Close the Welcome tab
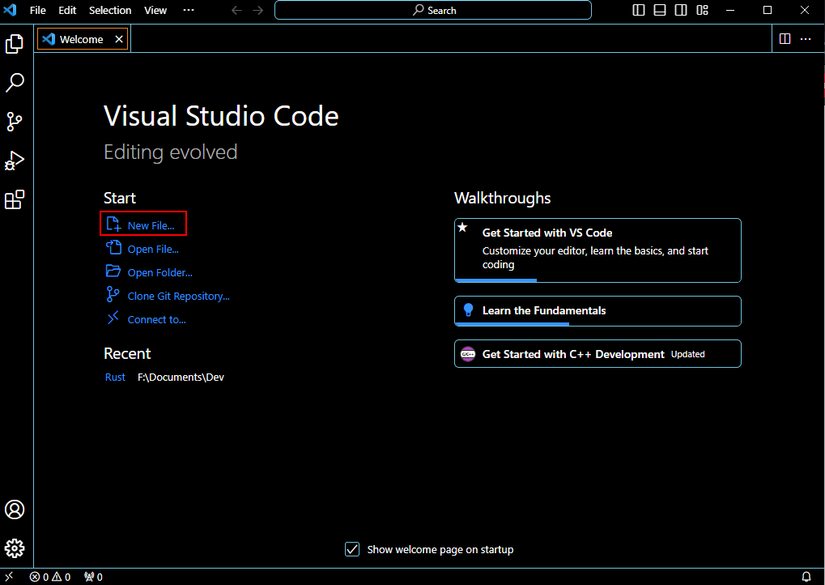The width and height of the screenshot is (825, 585). point(119,39)
